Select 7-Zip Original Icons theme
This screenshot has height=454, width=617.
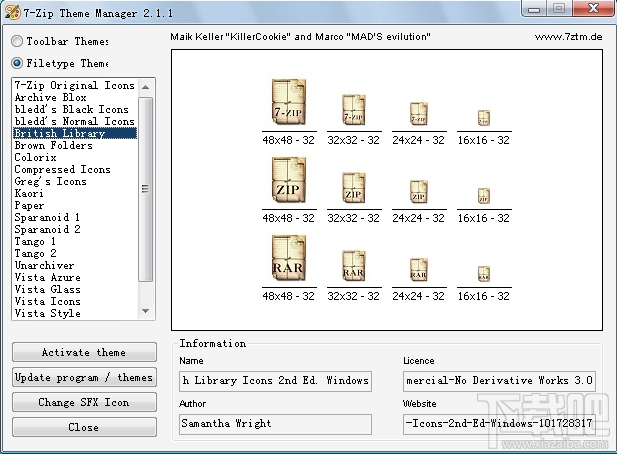(75, 85)
